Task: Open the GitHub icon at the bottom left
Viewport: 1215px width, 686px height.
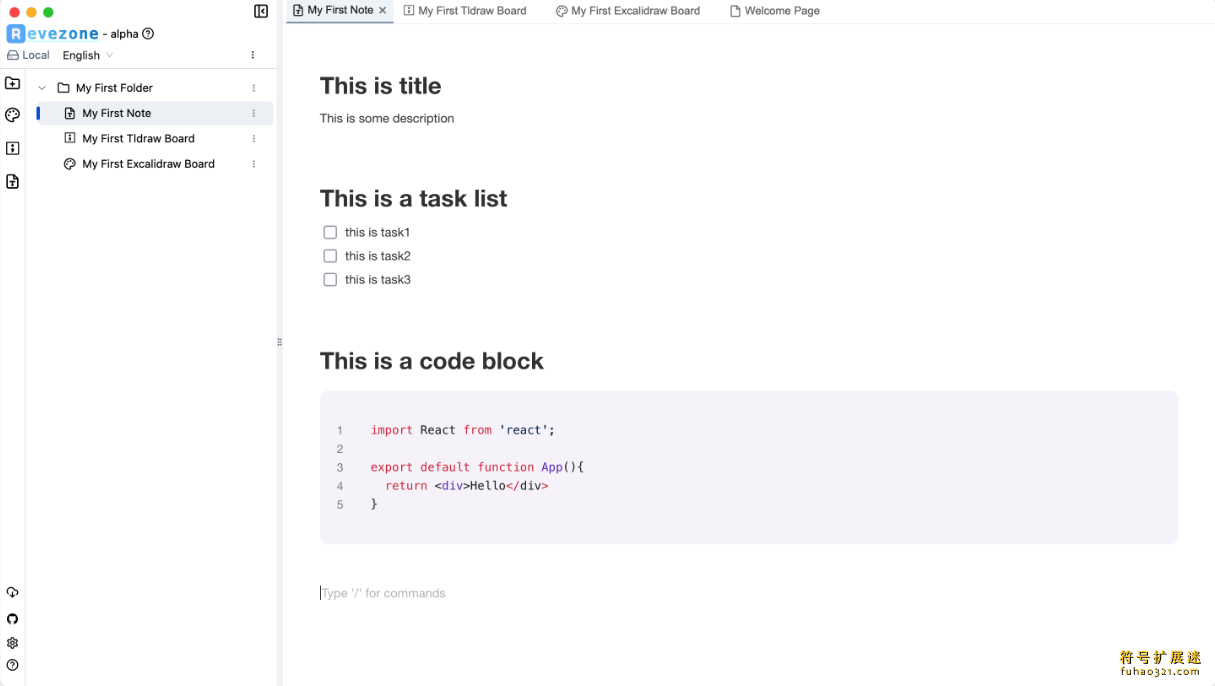Action: tap(12, 619)
